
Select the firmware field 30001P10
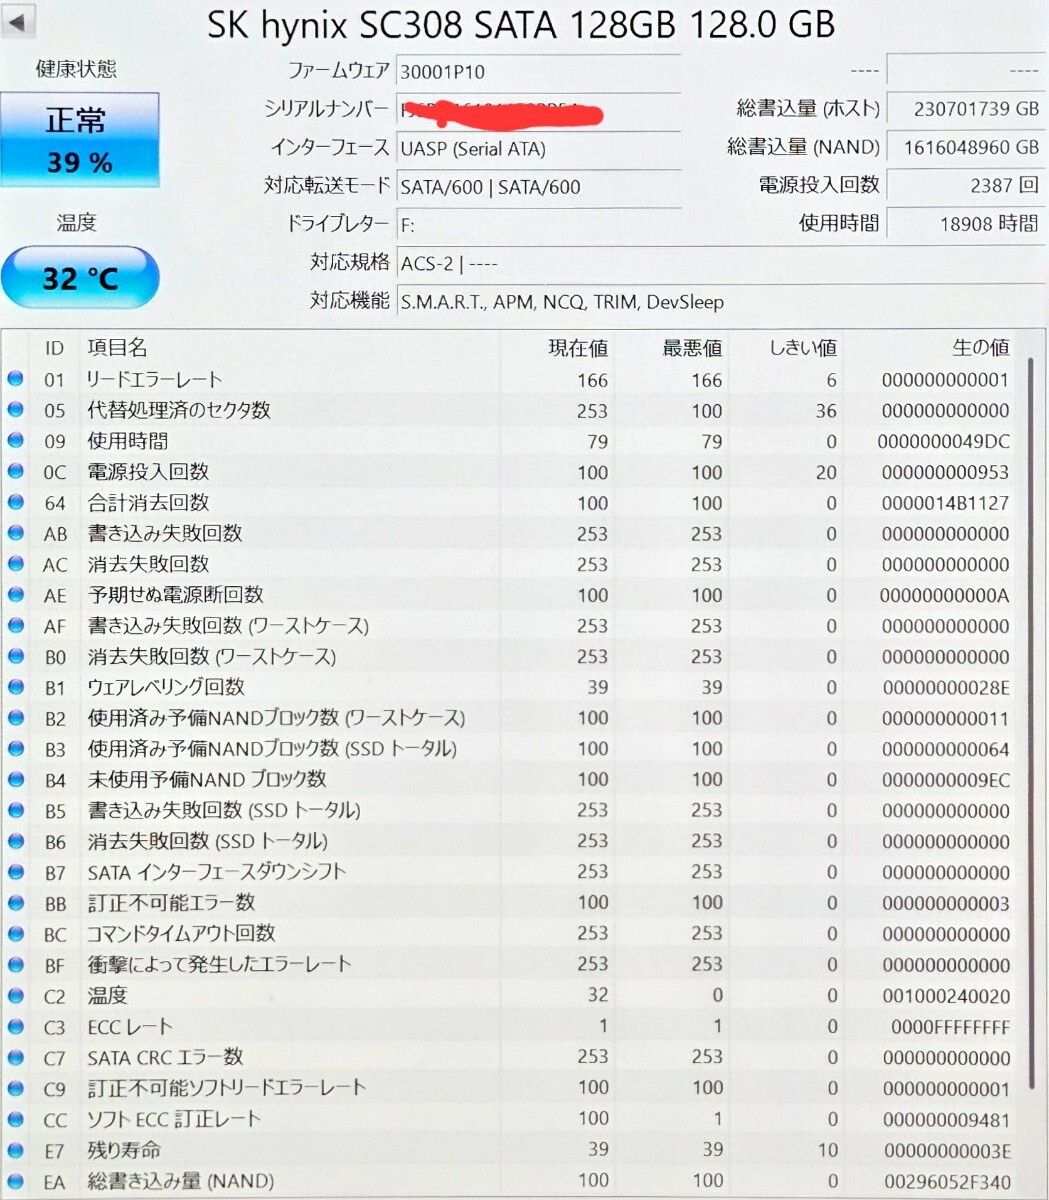click(x=538, y=71)
